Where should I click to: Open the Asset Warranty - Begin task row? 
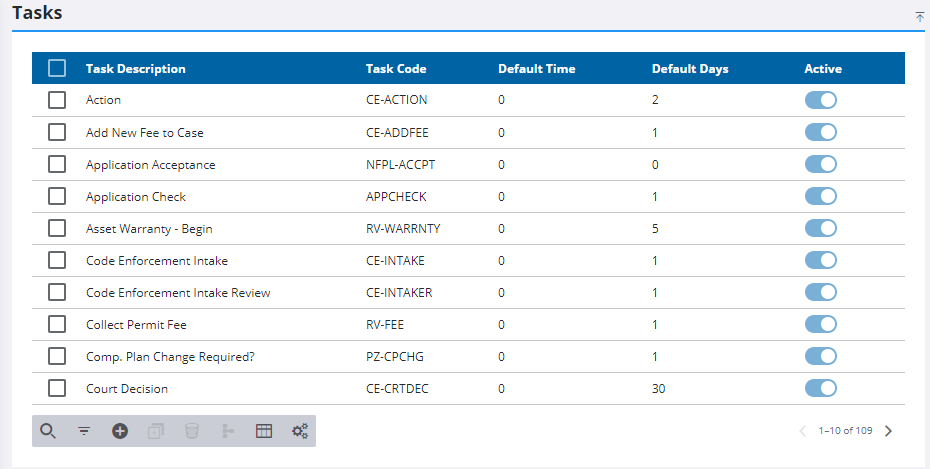(149, 228)
